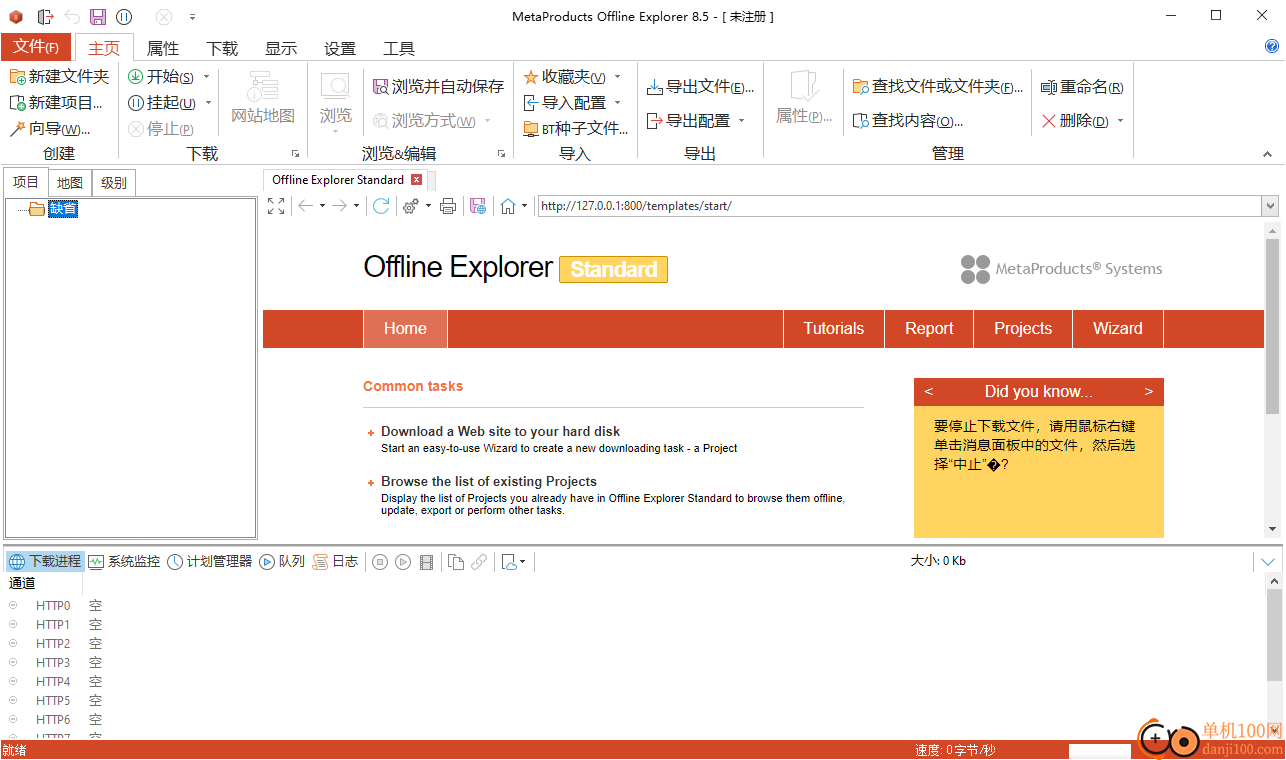Click the browser gears settings icon
This screenshot has width=1286, height=760.
click(410, 206)
